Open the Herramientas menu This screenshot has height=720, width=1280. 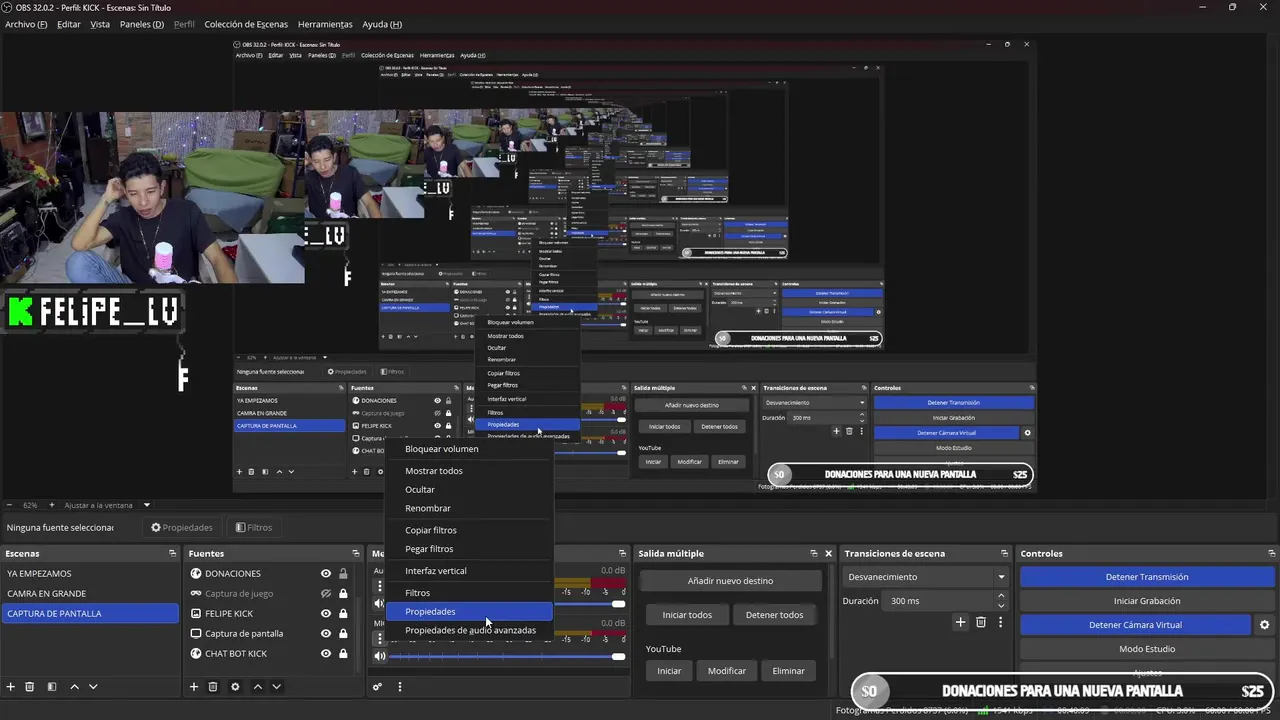coord(325,24)
